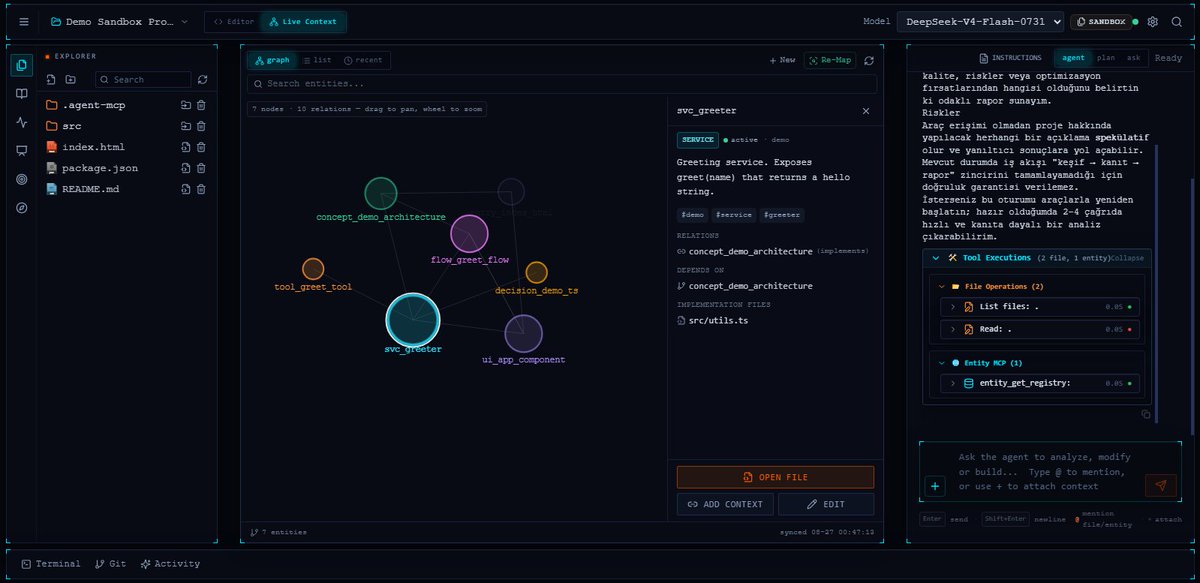This screenshot has width=1200, height=583.
Task: Open the compass icon in left sidebar
Action: coord(22,208)
